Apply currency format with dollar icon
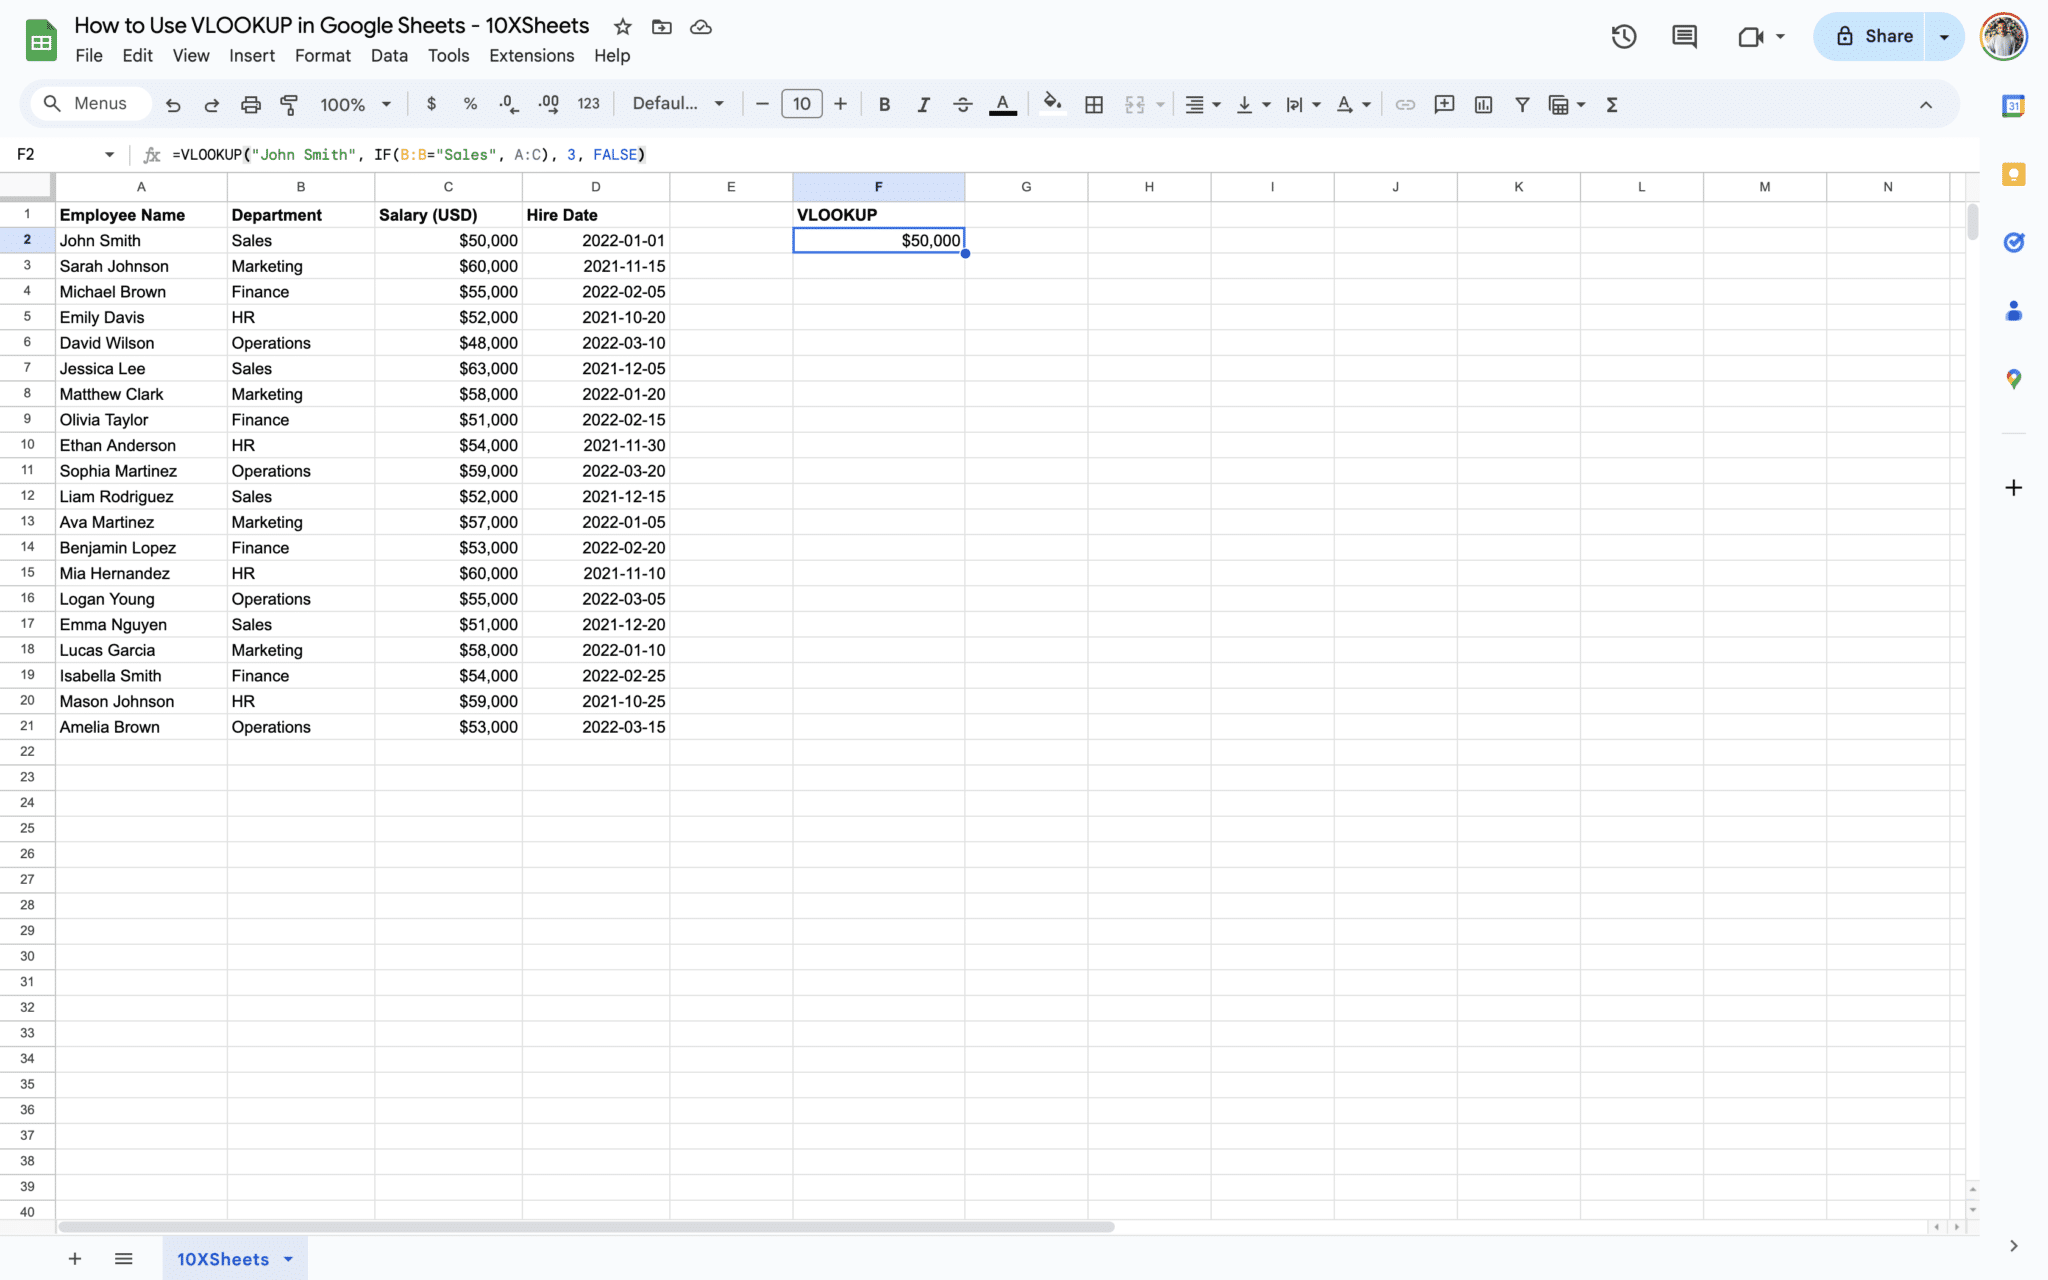The width and height of the screenshot is (2048, 1280). point(431,104)
